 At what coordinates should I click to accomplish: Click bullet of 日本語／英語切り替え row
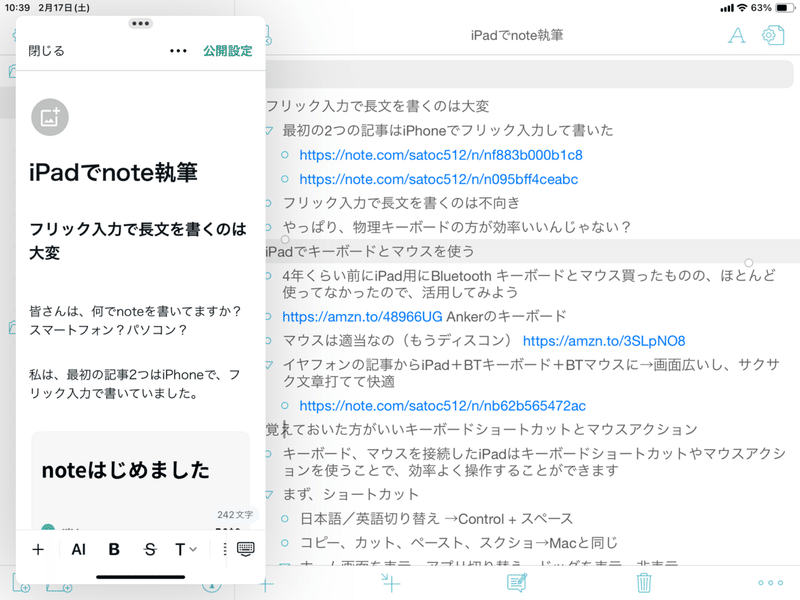[285, 519]
